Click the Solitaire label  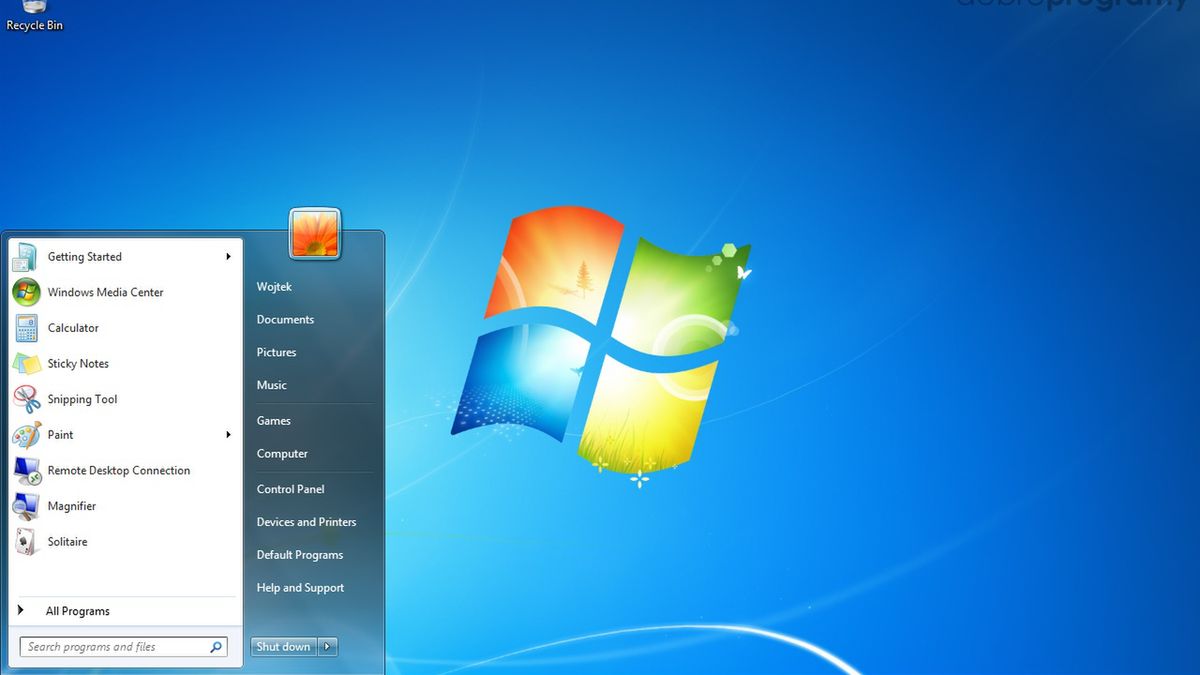[67, 542]
